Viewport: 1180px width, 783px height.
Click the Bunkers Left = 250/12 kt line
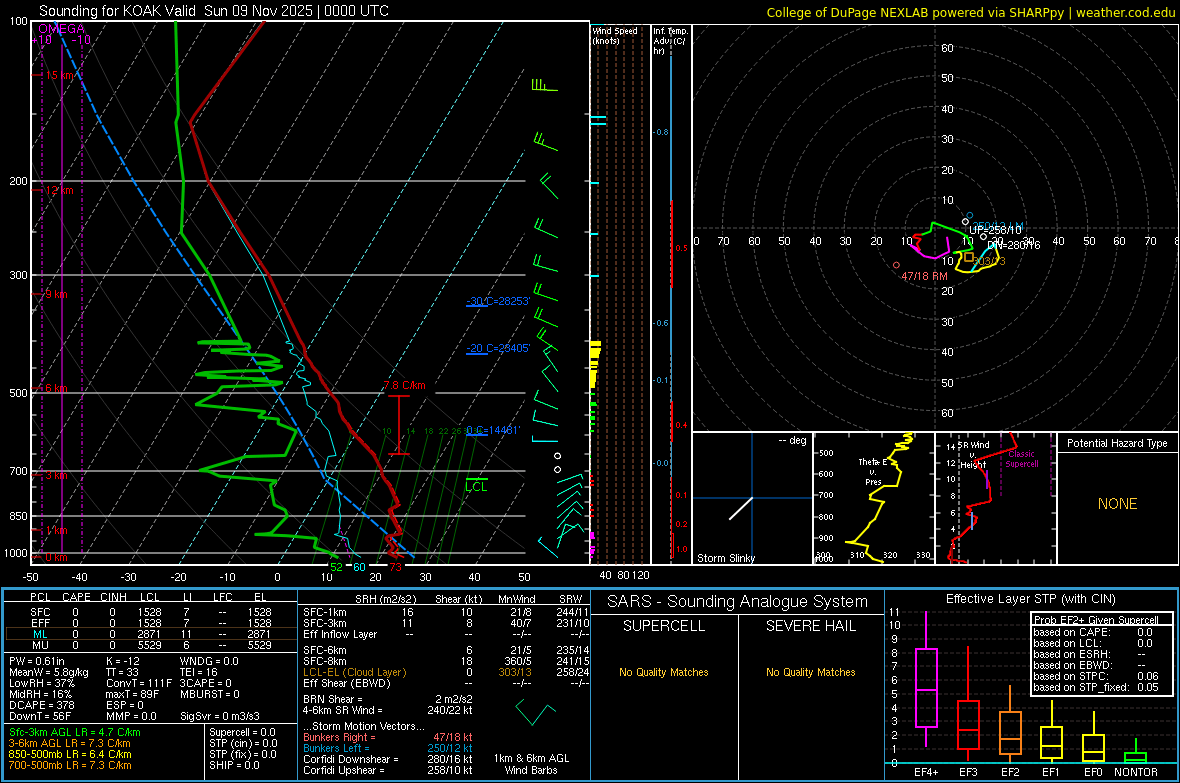pyautogui.click(x=388, y=748)
